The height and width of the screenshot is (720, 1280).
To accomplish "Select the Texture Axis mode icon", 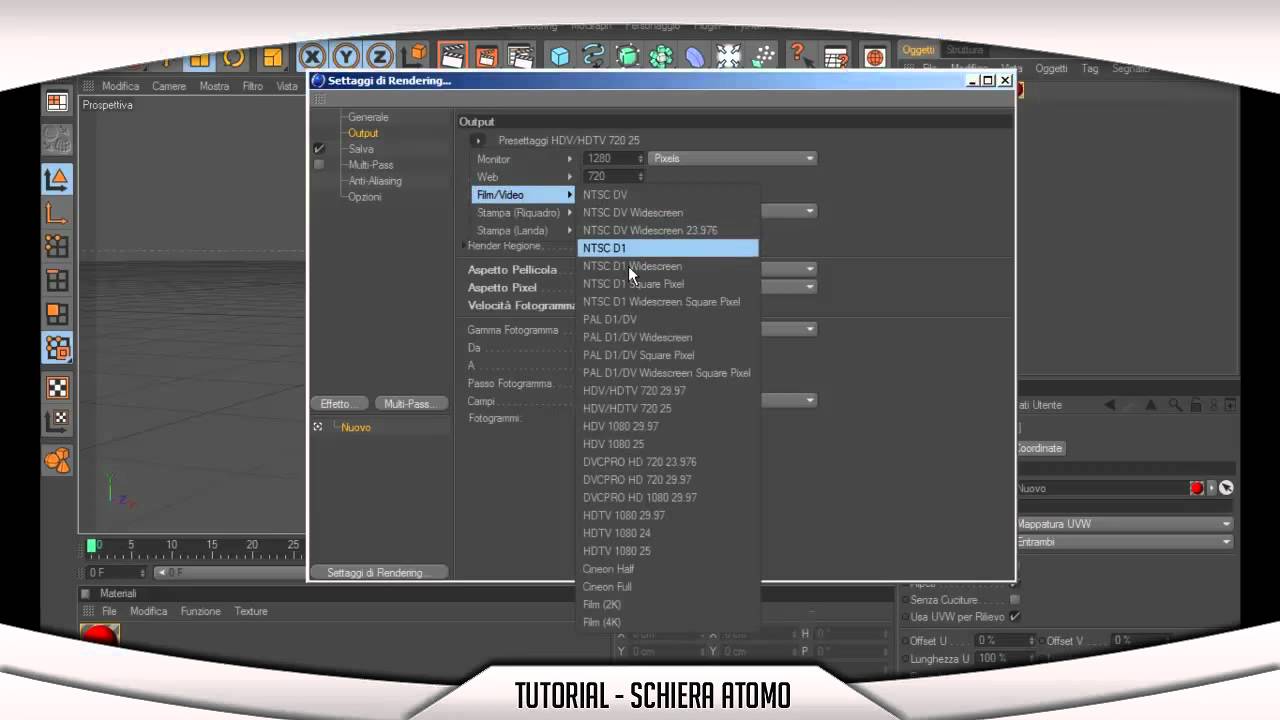I will click(x=57, y=421).
